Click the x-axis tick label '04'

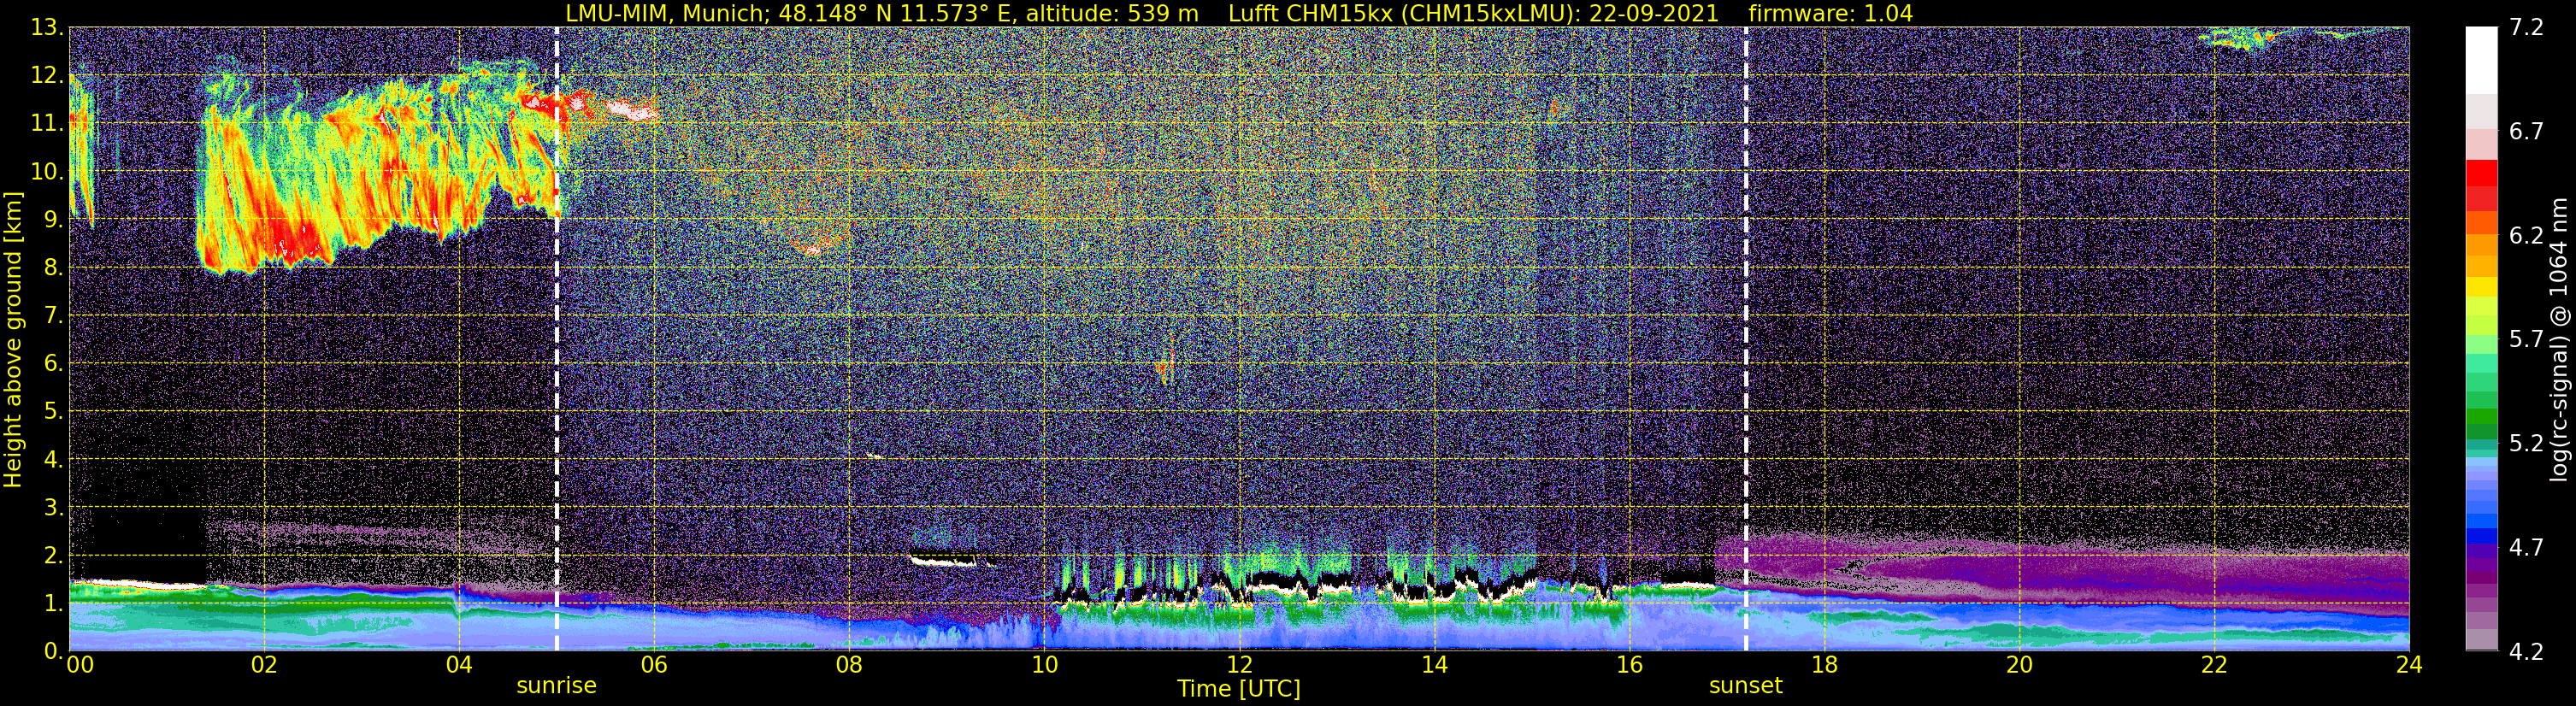coord(458,665)
